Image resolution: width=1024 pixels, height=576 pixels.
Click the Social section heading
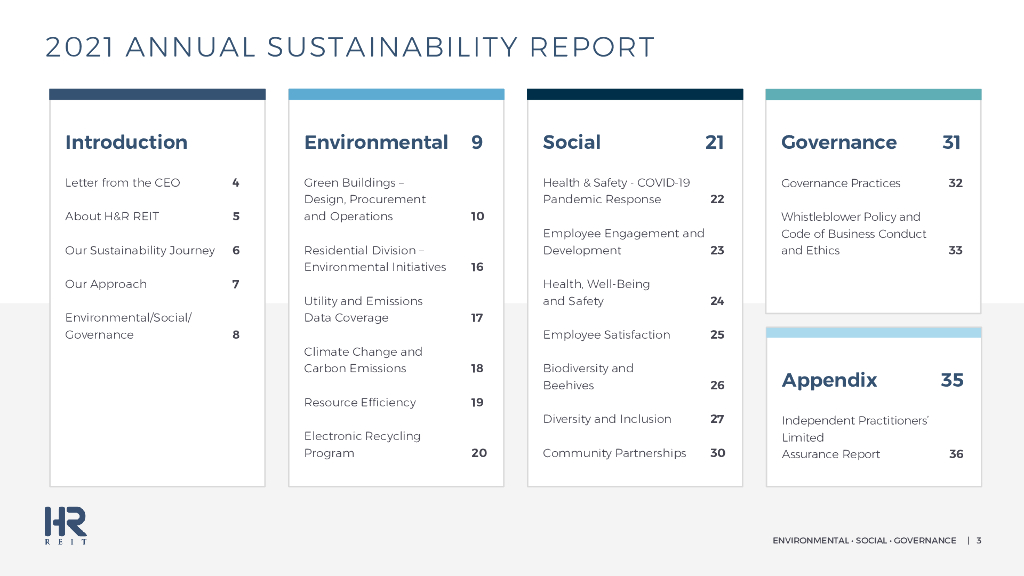572,142
